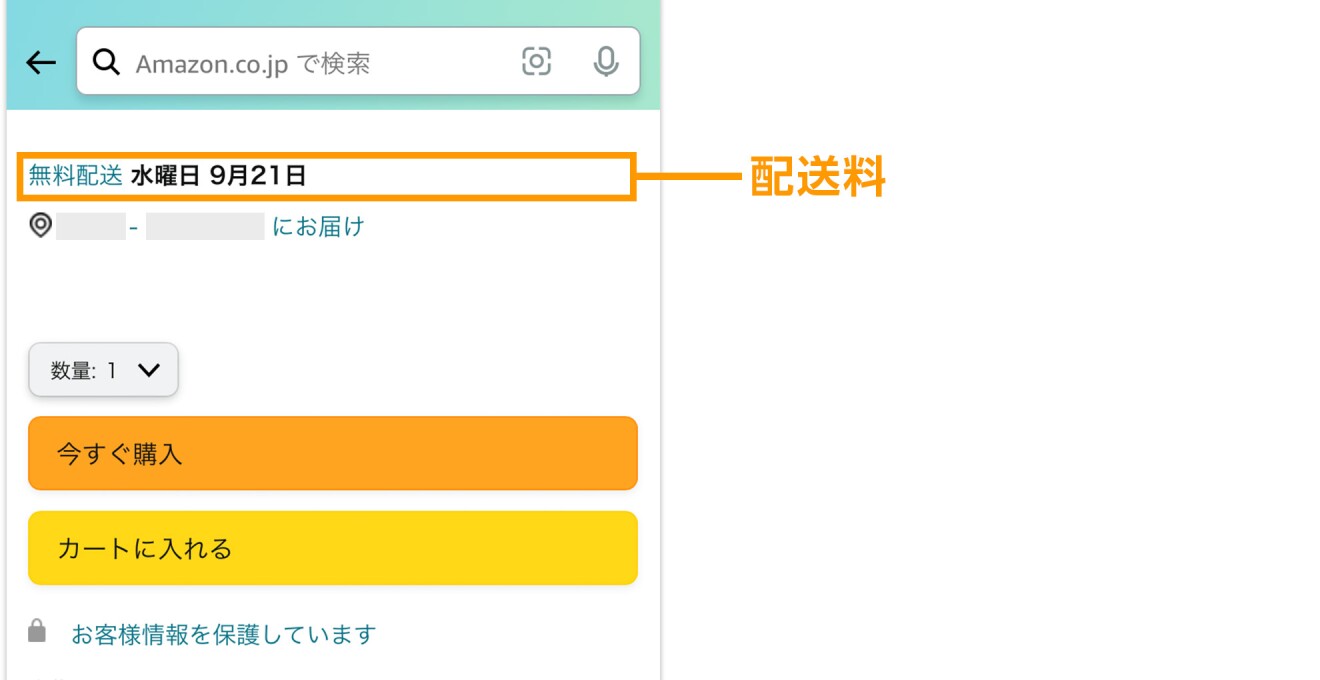
Task: Click the magnifying glass search icon
Action: (106, 62)
